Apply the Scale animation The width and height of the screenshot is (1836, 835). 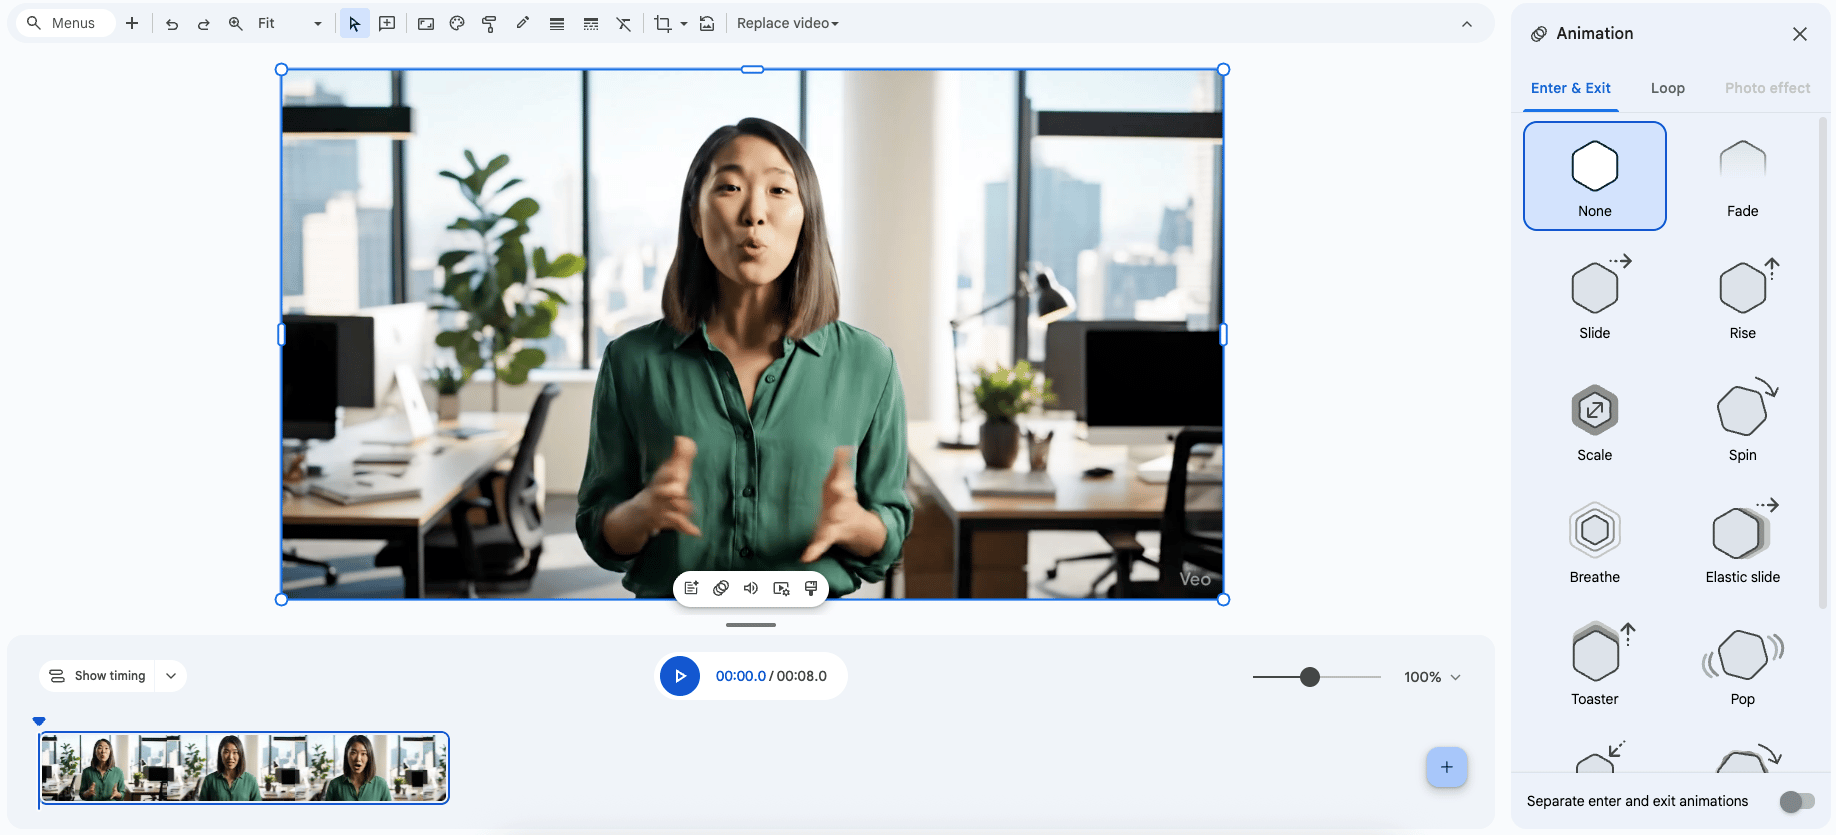click(x=1595, y=420)
